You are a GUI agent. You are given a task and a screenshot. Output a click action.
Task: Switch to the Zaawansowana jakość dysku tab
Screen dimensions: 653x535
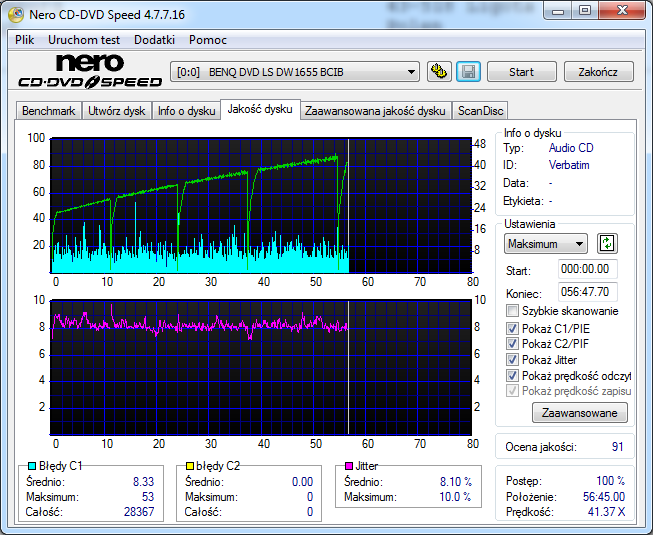[375, 111]
